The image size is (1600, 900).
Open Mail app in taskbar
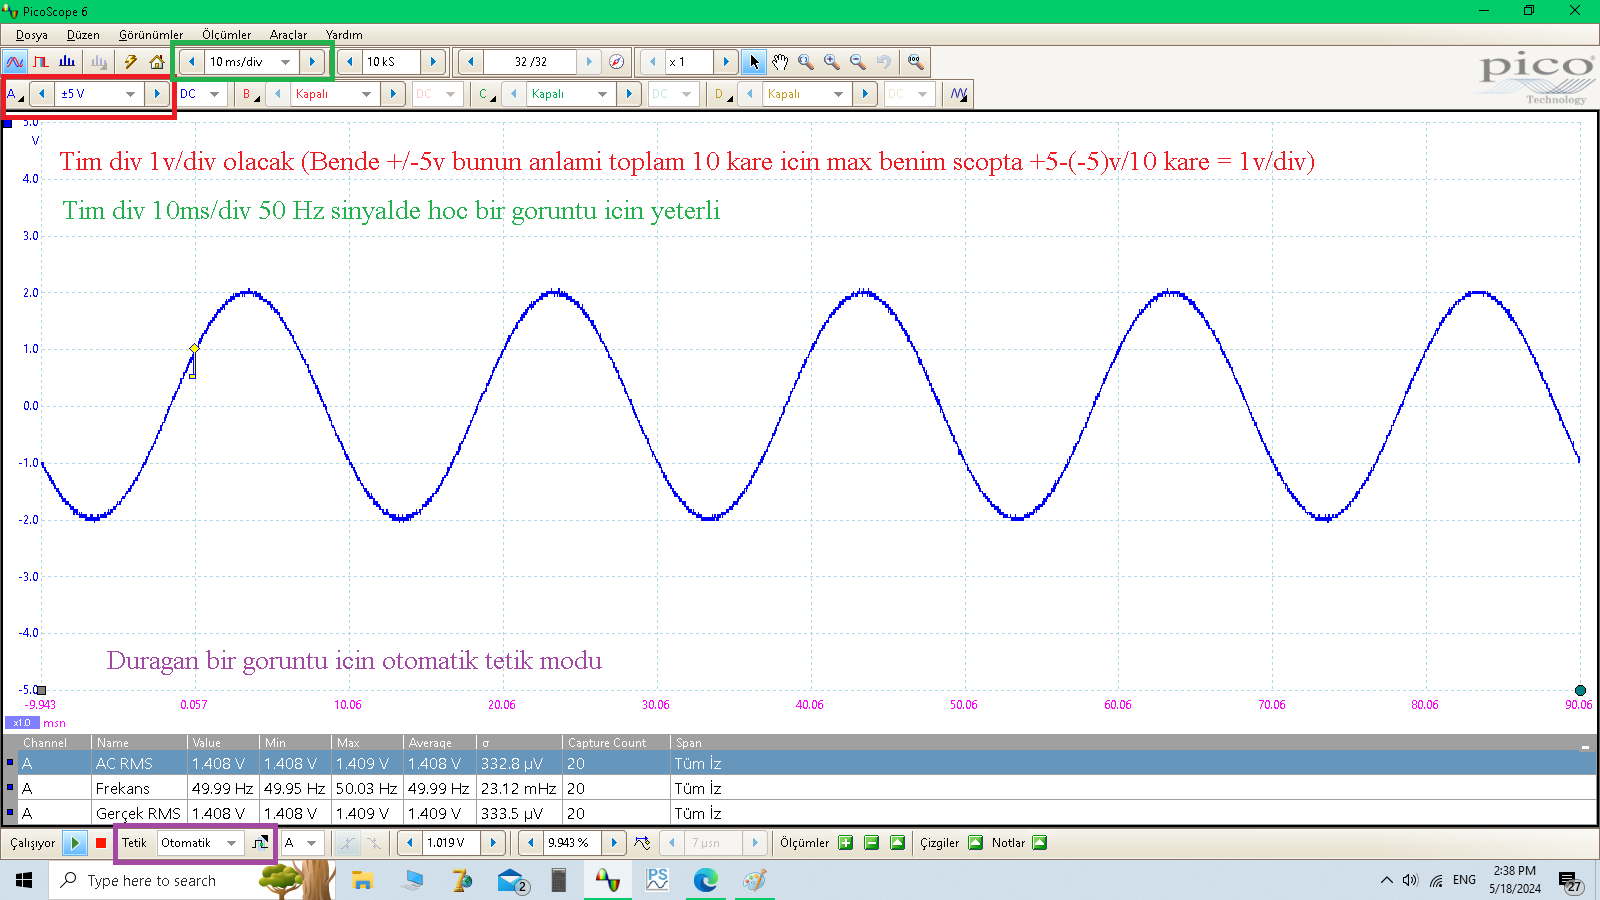511,880
